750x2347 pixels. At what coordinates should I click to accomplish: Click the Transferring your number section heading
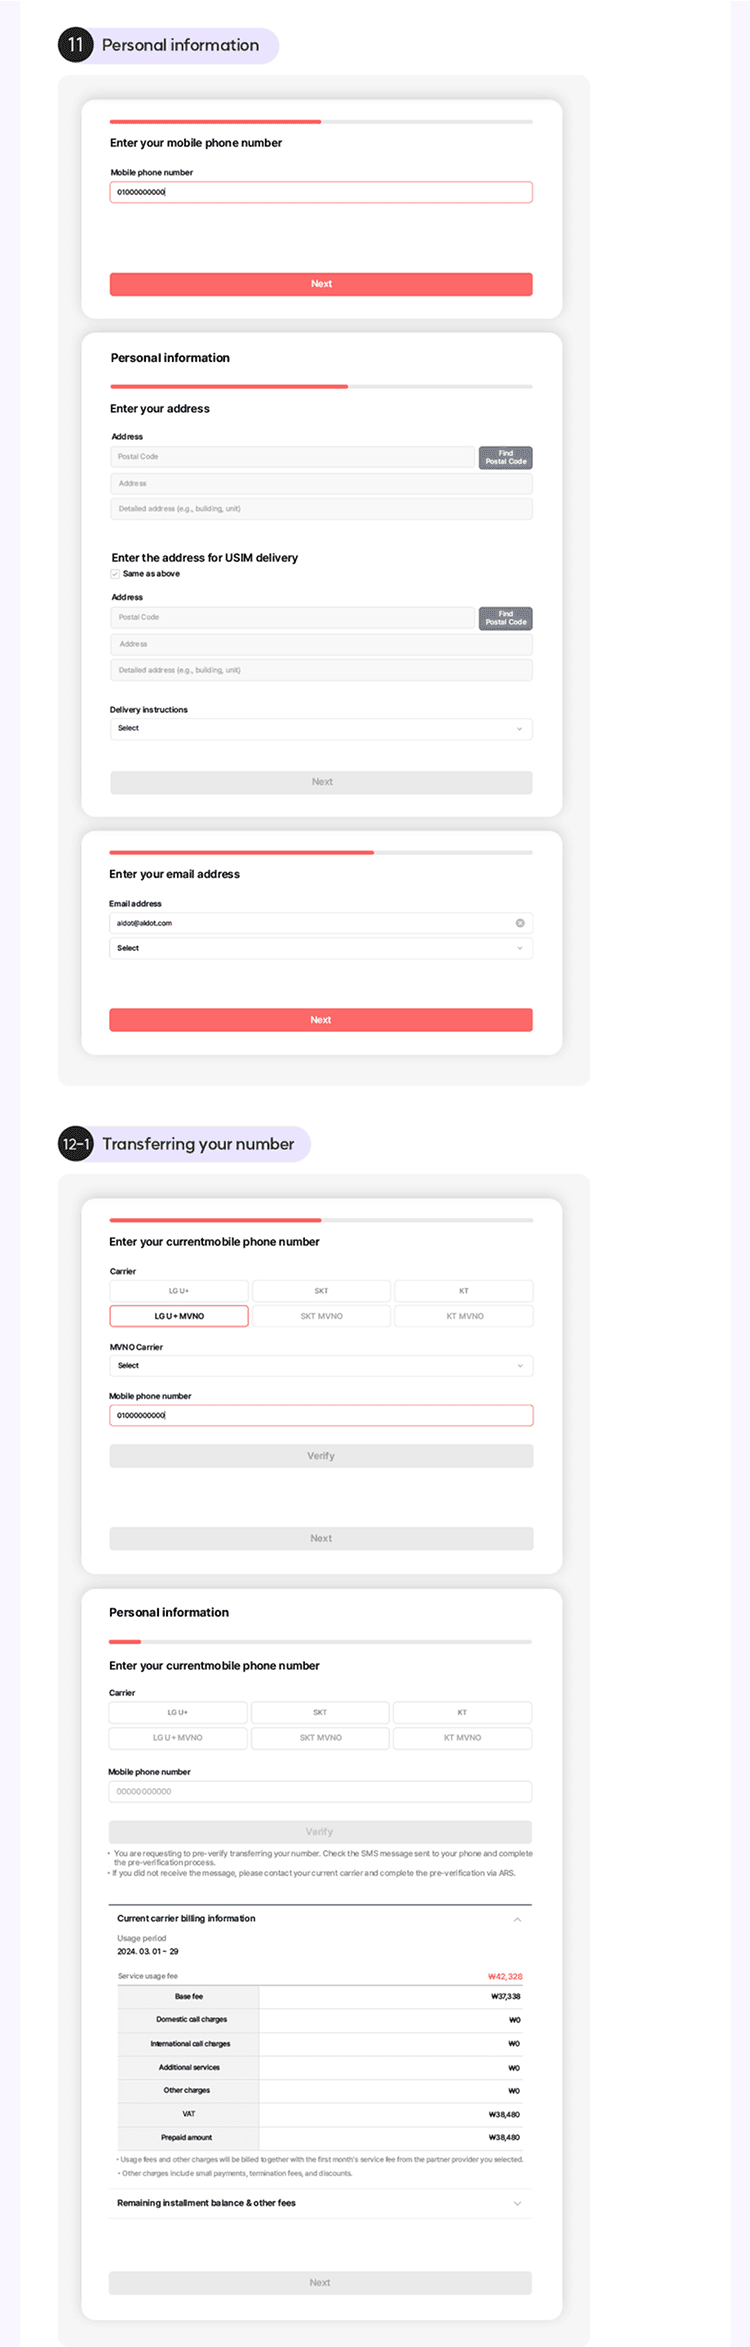pos(198,1144)
